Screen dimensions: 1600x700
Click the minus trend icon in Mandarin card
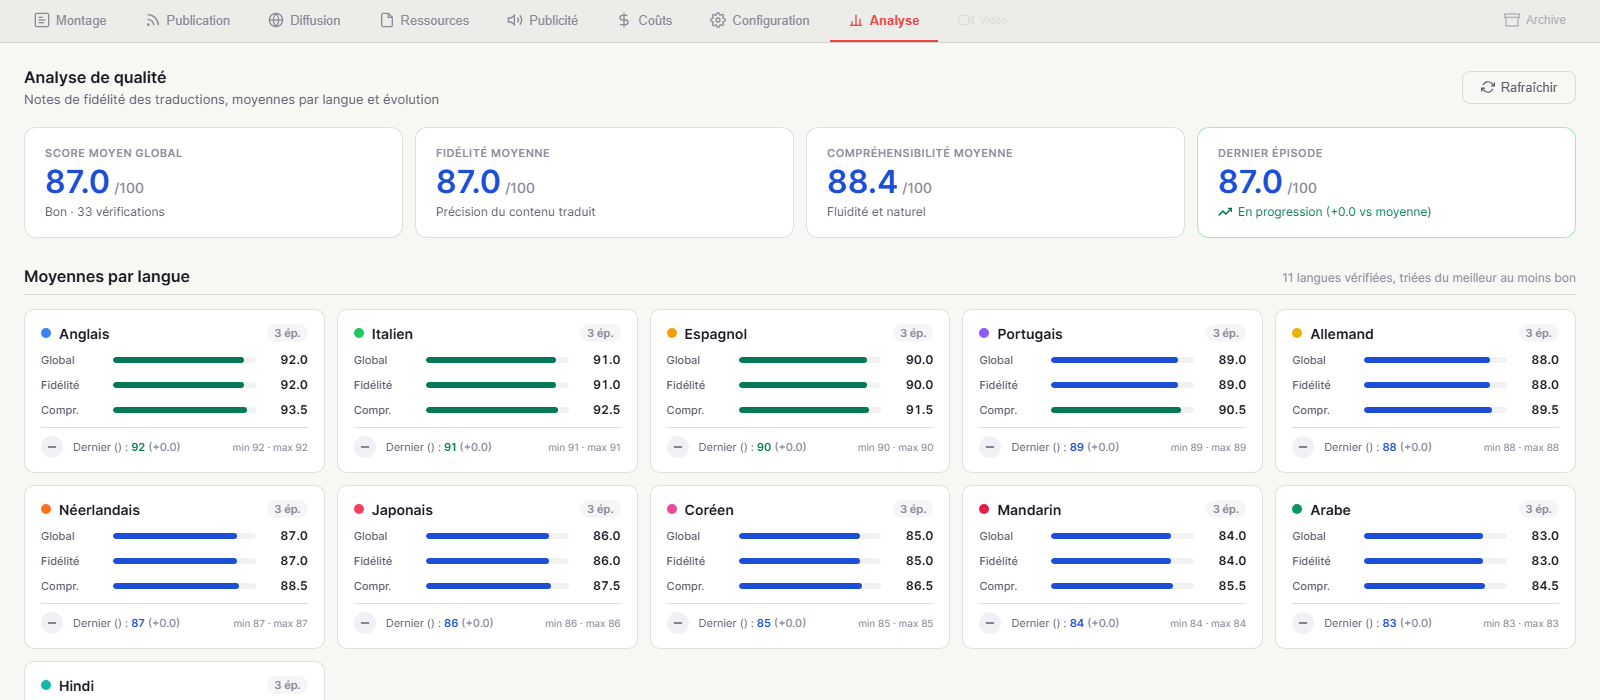click(x=990, y=623)
